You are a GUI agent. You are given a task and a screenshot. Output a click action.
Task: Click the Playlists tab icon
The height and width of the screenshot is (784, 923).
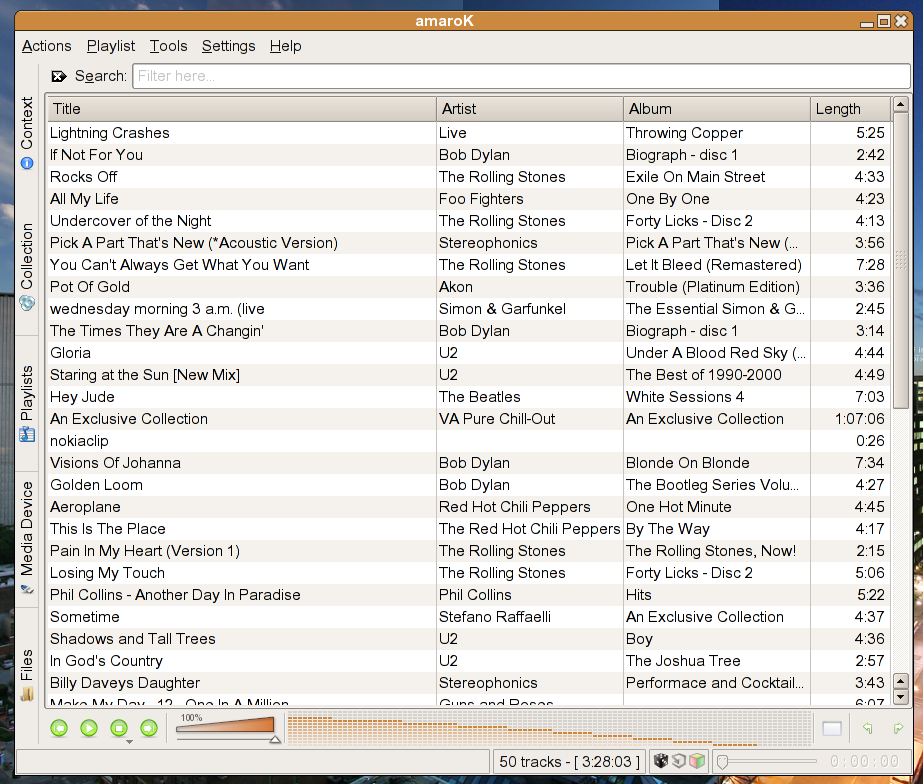click(x=27, y=434)
